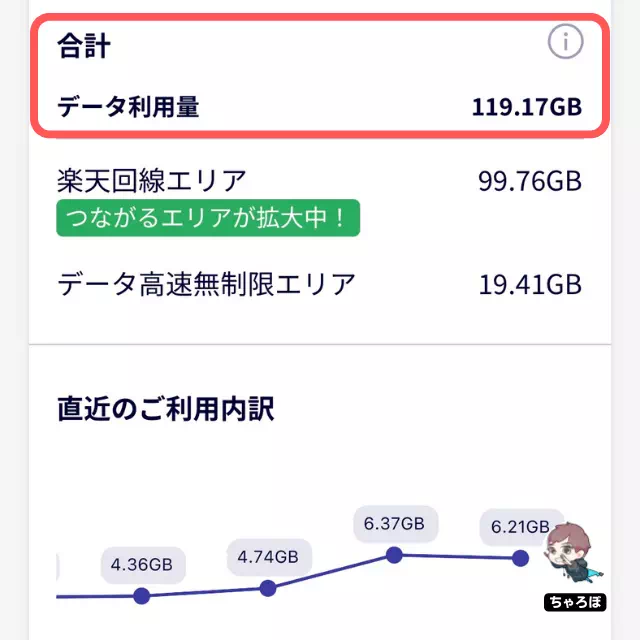This screenshot has height=640, width=640.
Task: Select the 4.74GB graph data point
Action: pos(268,588)
